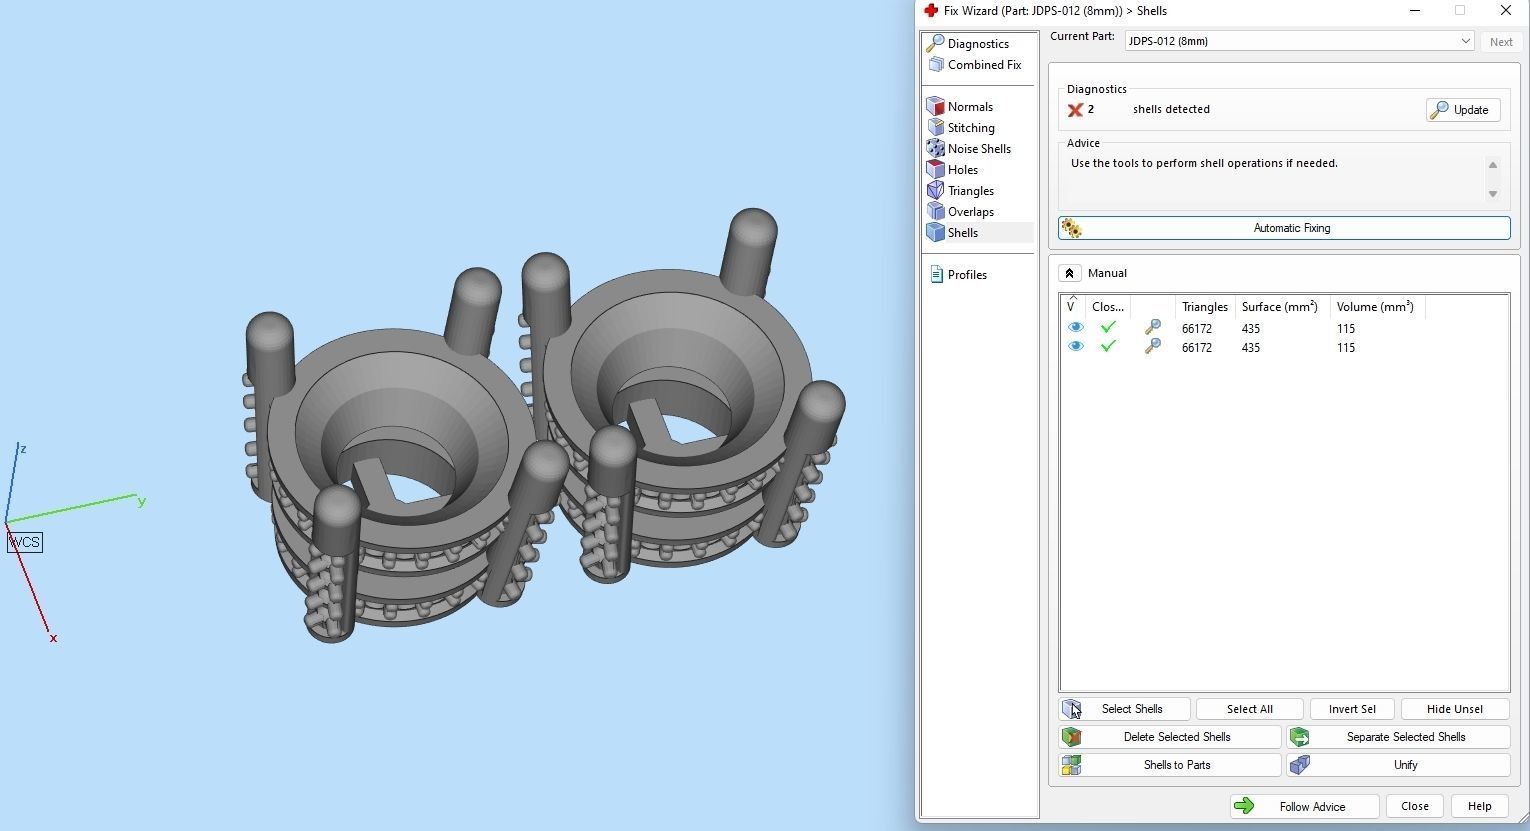Open the Profiles page
1530x831 pixels.
tap(958, 275)
